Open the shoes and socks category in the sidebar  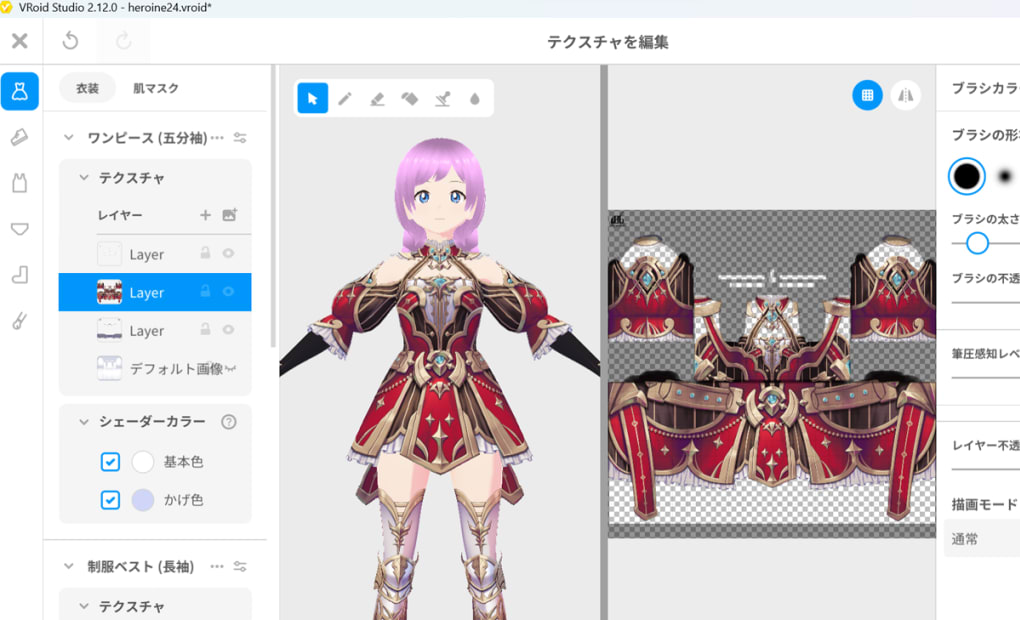click(x=20, y=275)
